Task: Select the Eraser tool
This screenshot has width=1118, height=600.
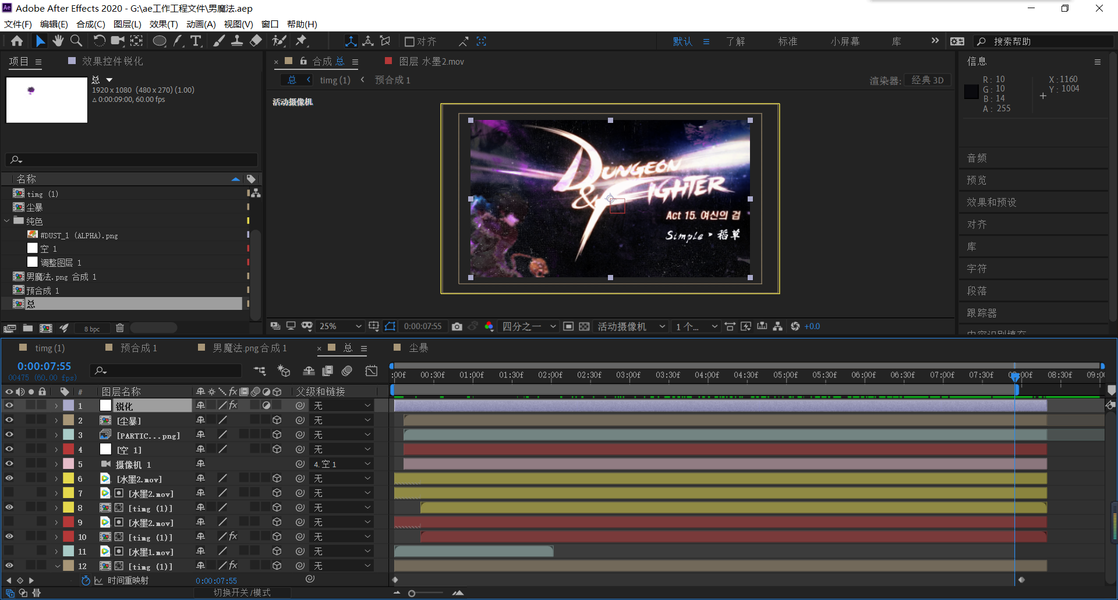Action: 256,41
